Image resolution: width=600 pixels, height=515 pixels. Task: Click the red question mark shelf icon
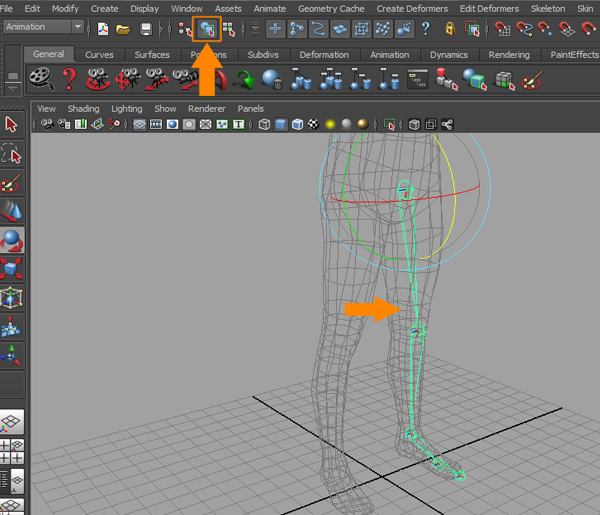point(69,79)
